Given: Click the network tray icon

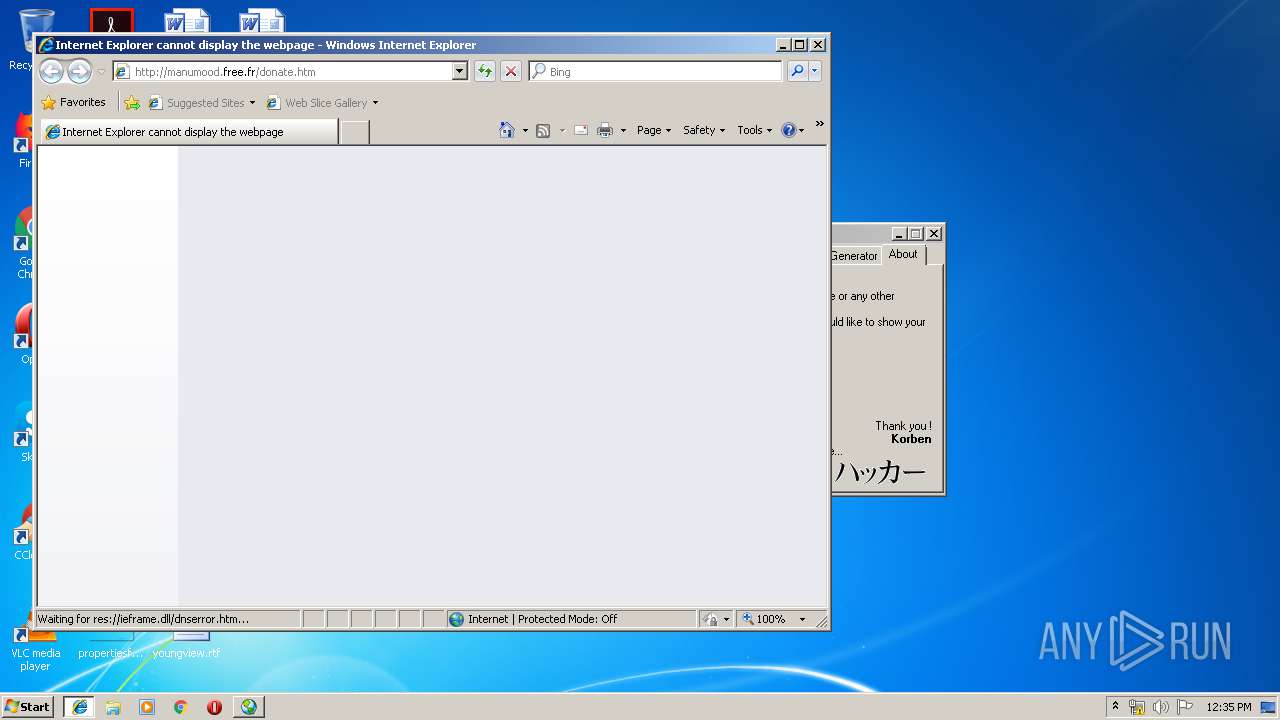Looking at the screenshot, I should (x=1137, y=707).
